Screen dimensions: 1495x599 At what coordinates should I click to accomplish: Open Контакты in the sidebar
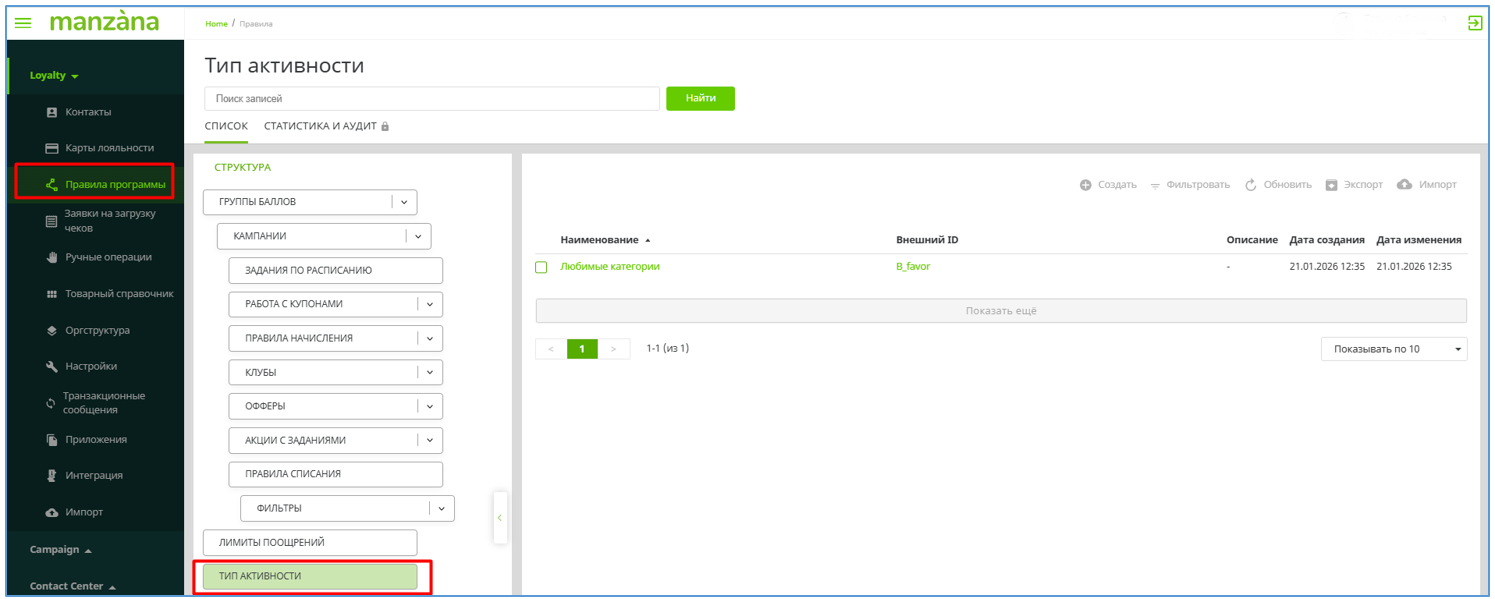pyautogui.click(x=88, y=112)
